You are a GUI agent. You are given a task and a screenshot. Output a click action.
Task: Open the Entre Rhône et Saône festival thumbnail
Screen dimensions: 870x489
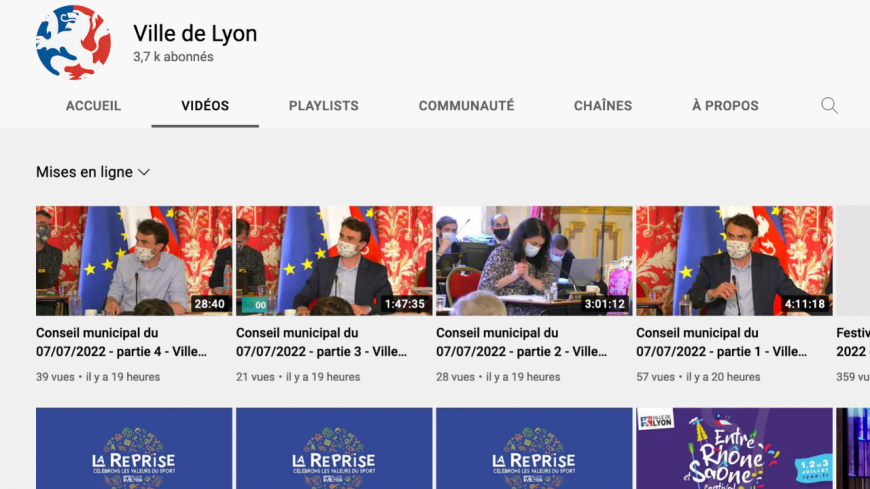coord(734,450)
